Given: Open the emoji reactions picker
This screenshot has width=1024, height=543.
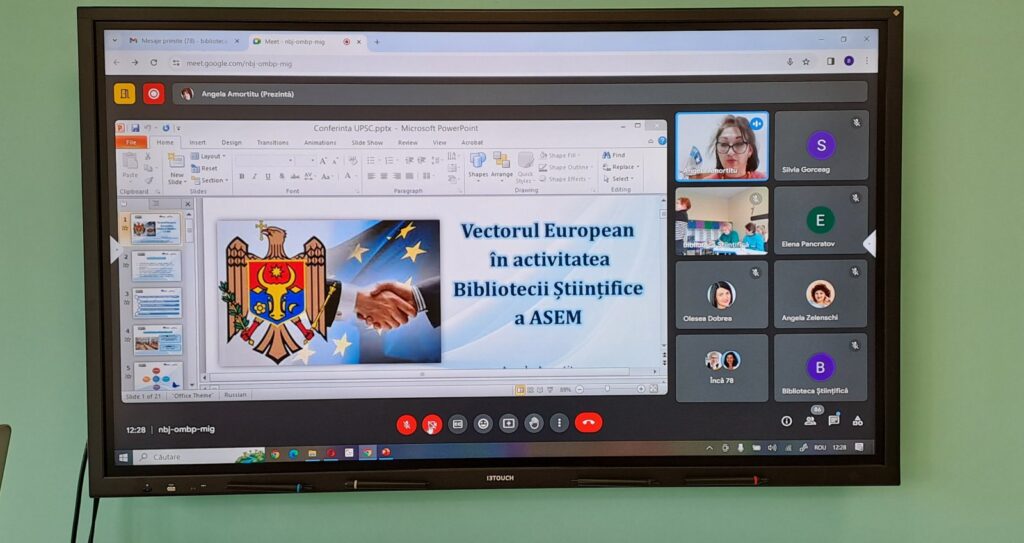Looking at the screenshot, I should 484,424.
